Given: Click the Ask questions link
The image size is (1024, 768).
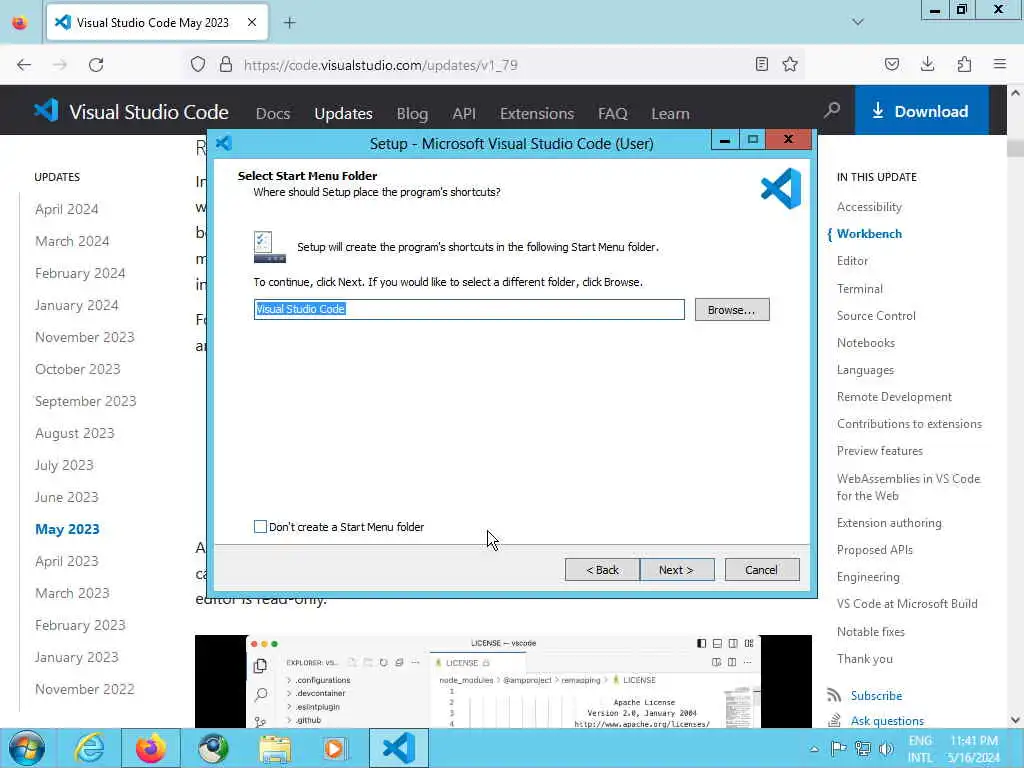Looking at the screenshot, I should 887,720.
